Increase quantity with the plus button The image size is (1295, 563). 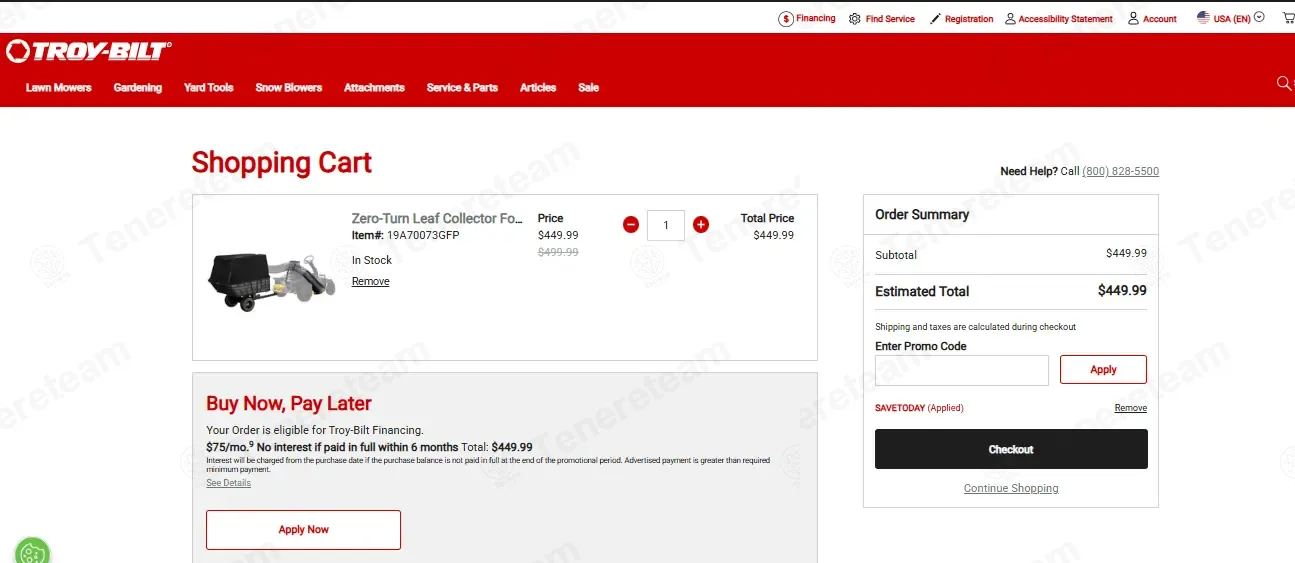(701, 225)
